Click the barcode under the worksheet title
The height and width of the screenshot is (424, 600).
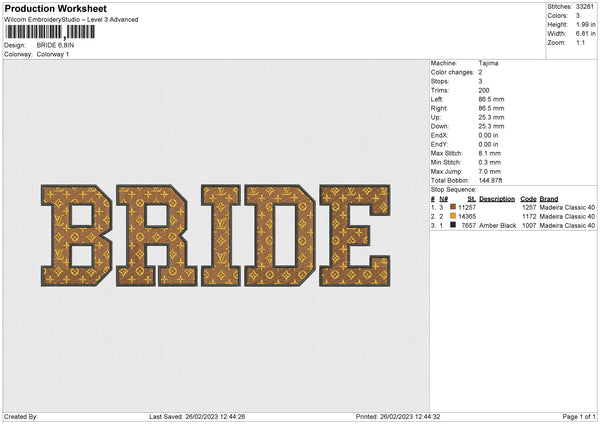tap(50, 32)
